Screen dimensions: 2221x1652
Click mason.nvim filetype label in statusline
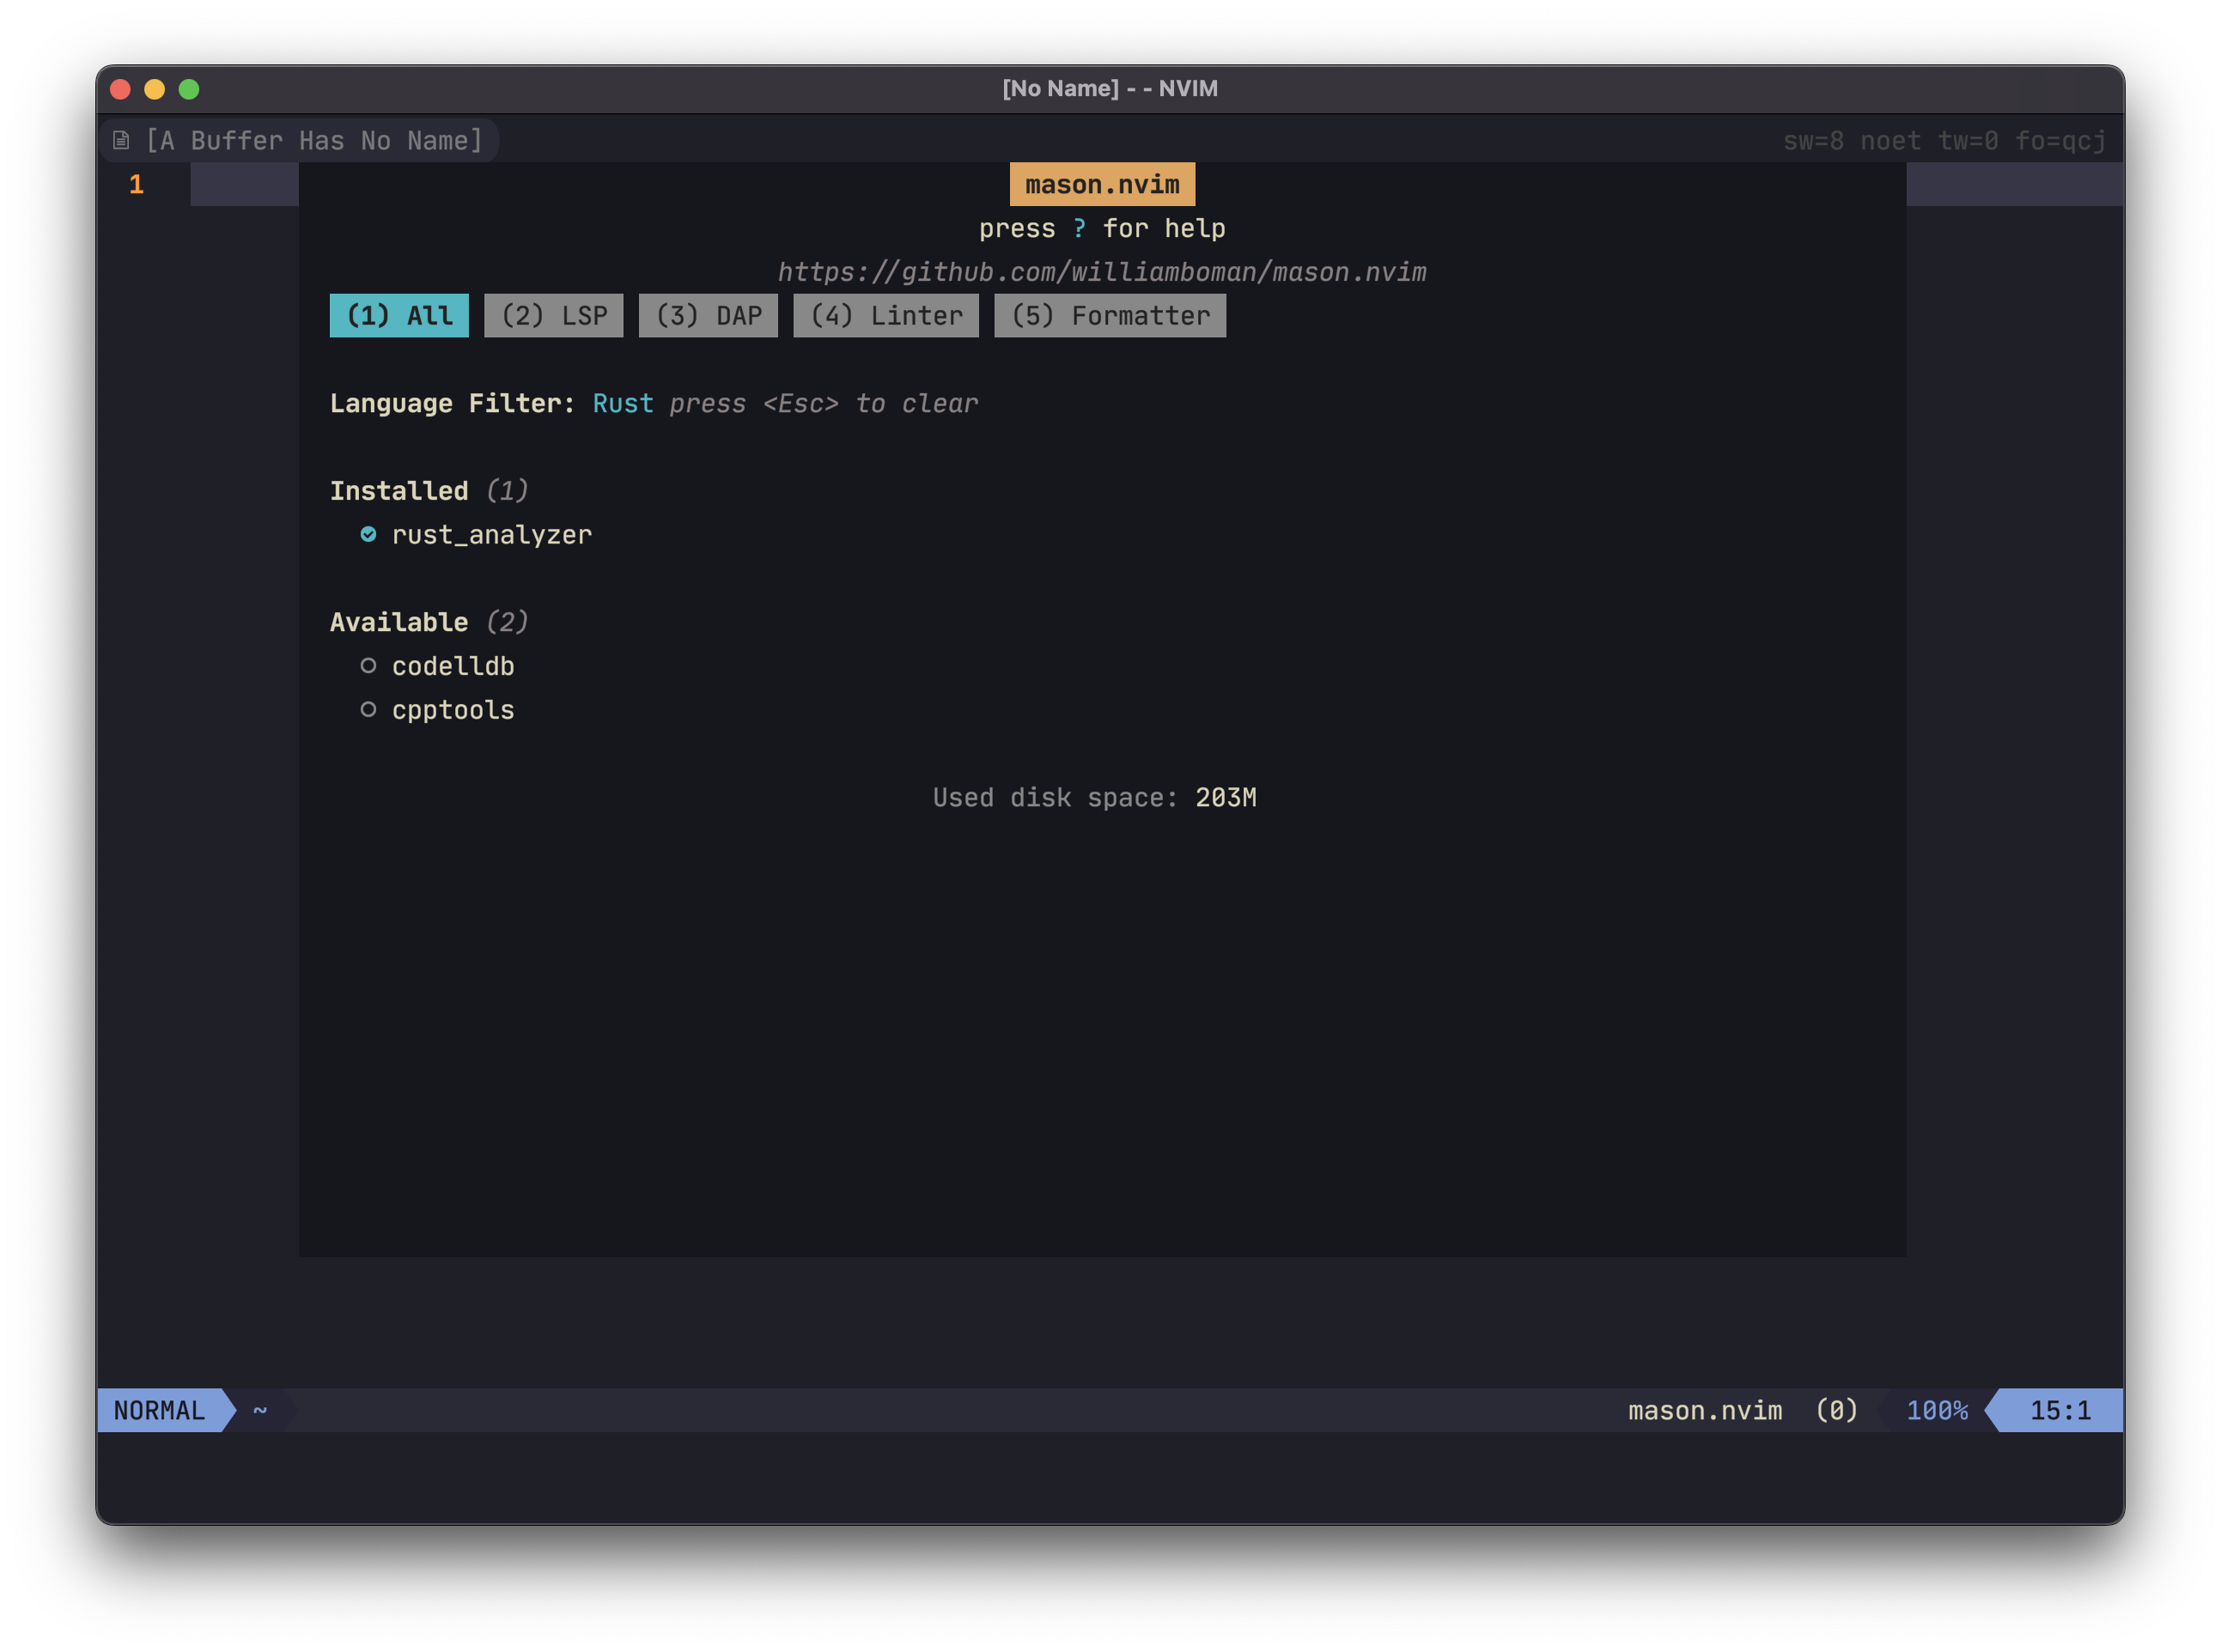coord(1705,1411)
